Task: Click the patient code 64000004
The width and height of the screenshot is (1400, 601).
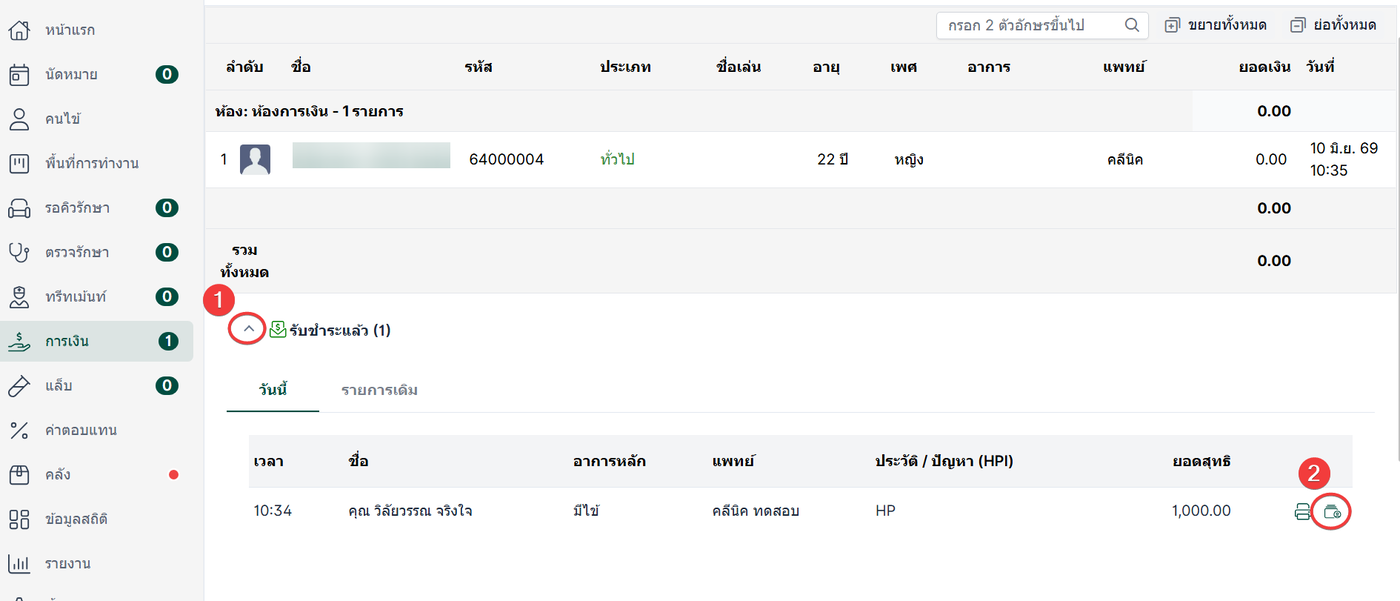Action: [506, 159]
